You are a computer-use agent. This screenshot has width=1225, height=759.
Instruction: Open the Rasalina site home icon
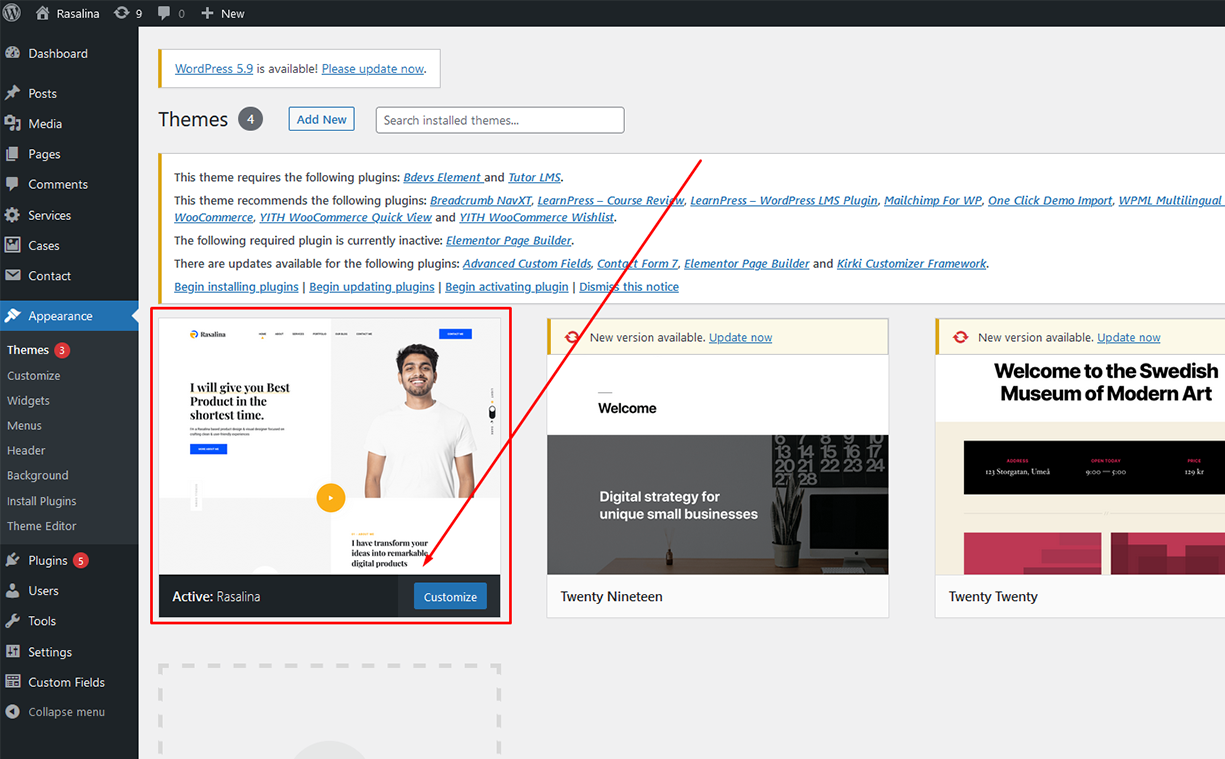42,13
